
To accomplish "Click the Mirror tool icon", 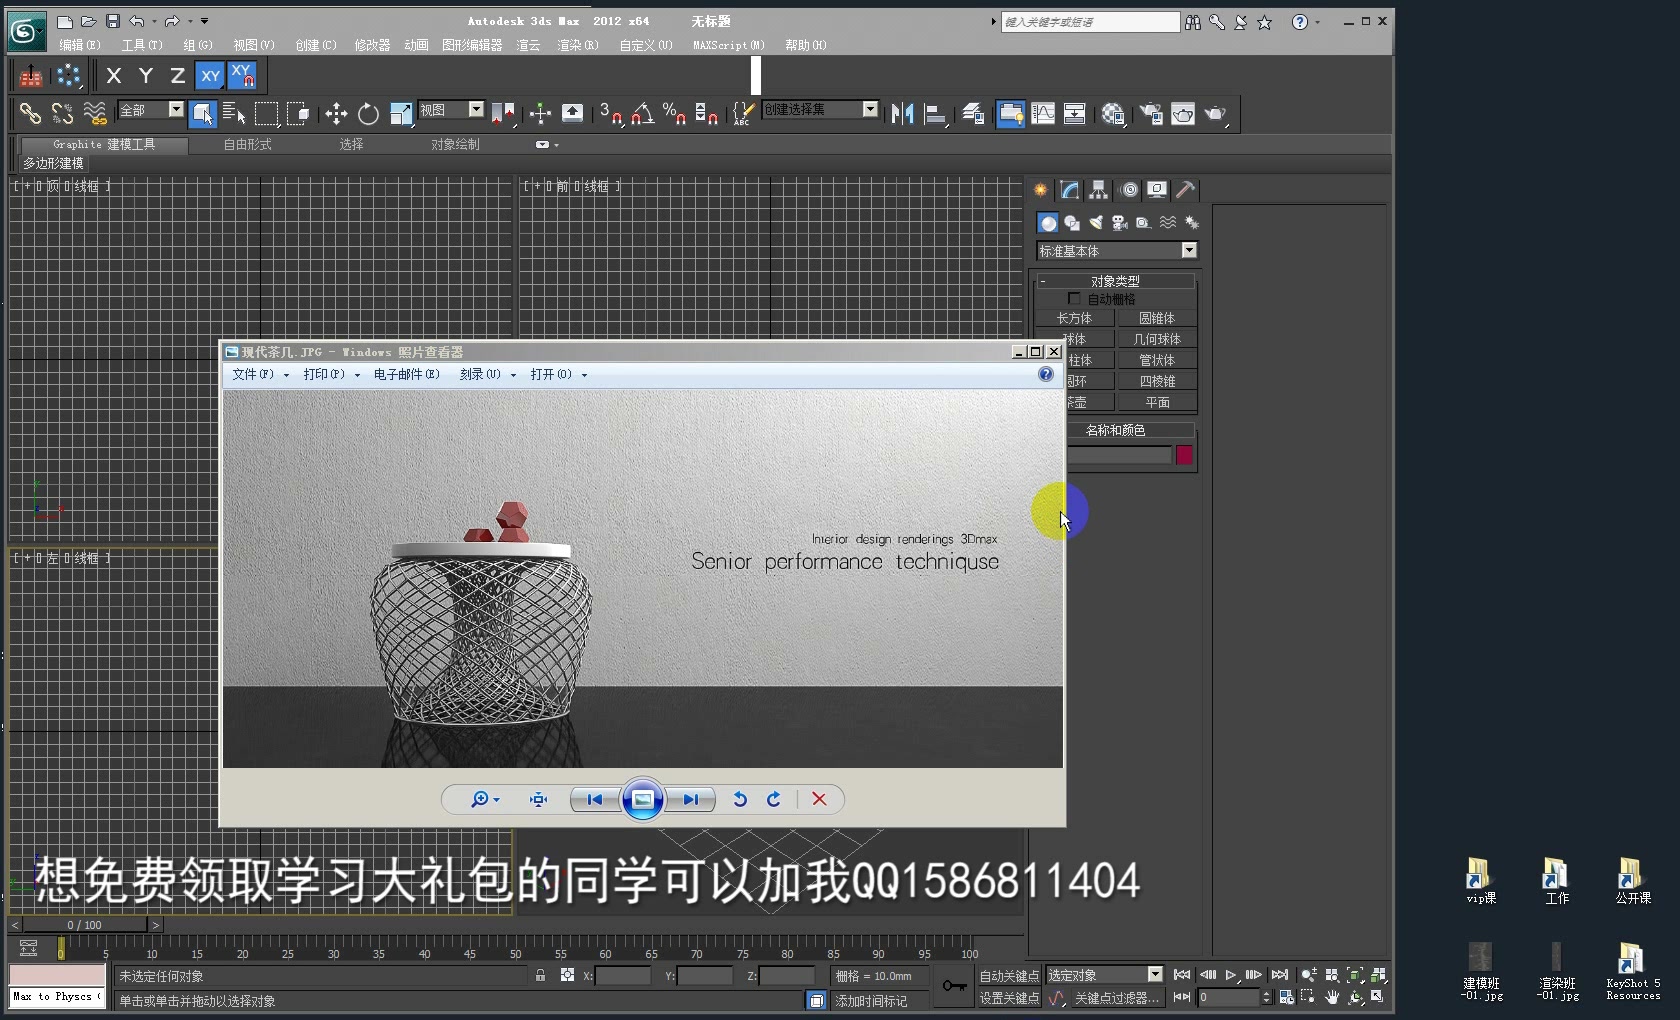I will (x=902, y=114).
